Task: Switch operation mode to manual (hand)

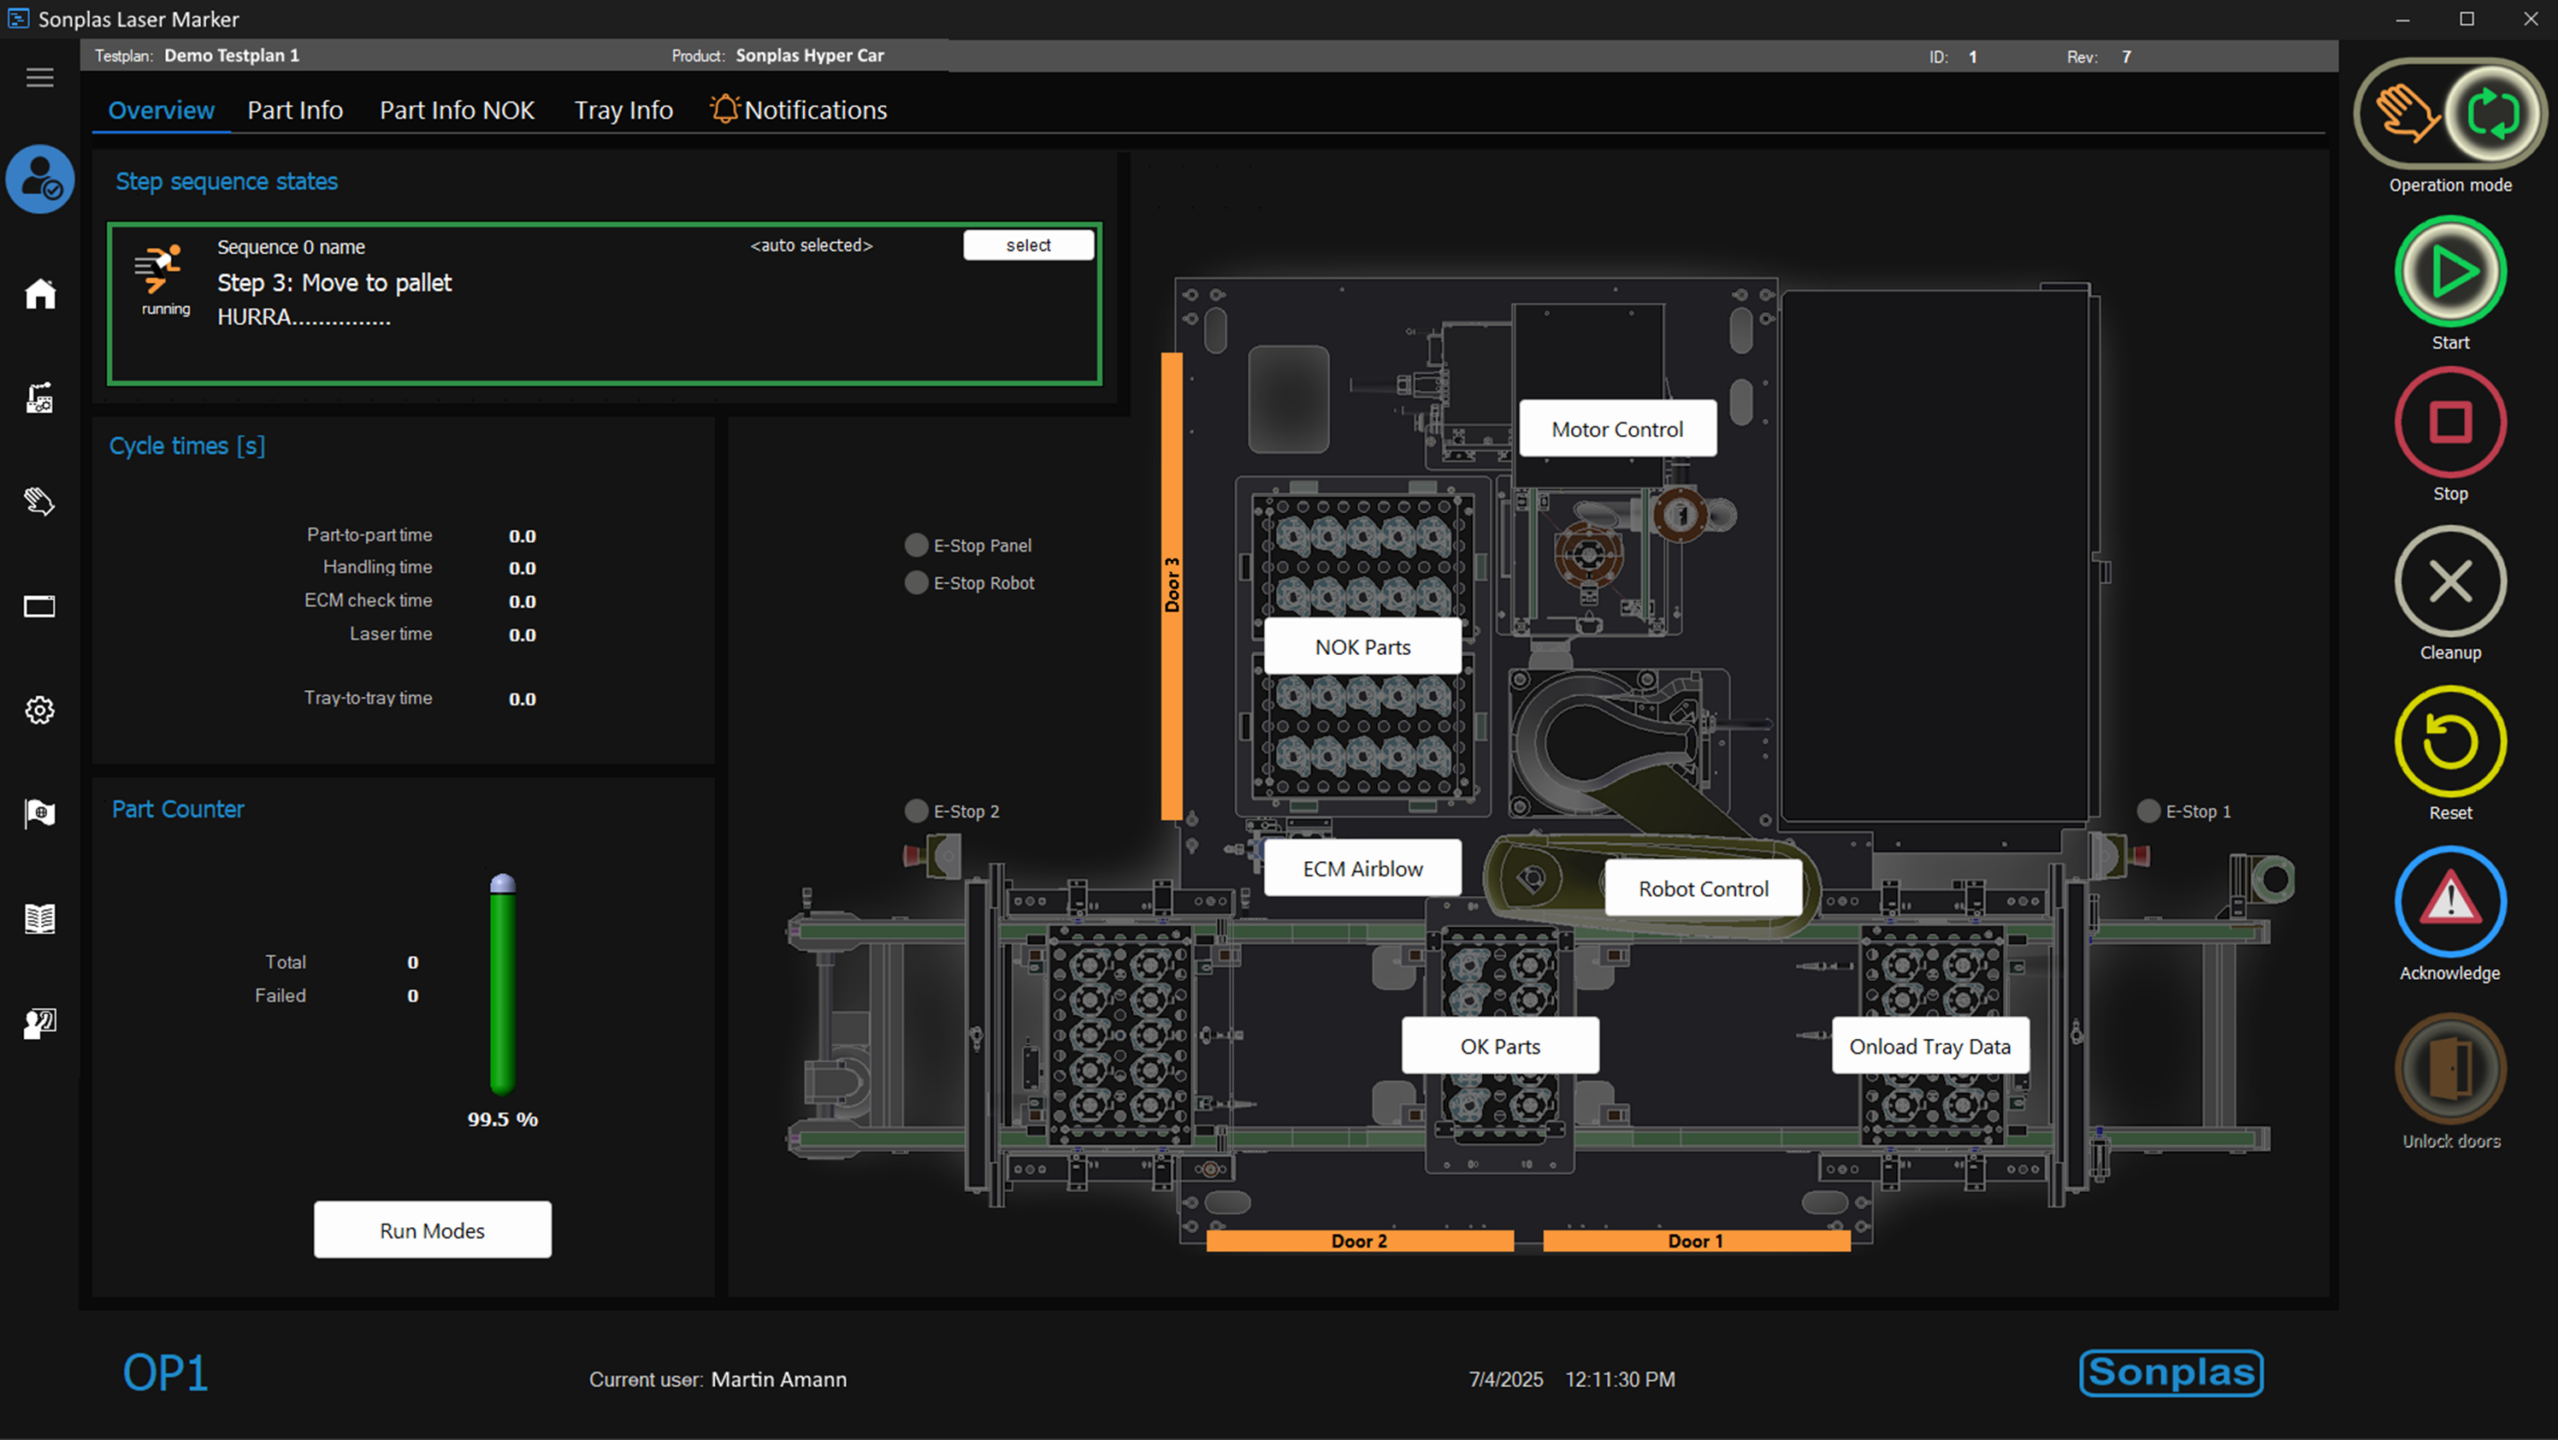Action: (x=2407, y=113)
